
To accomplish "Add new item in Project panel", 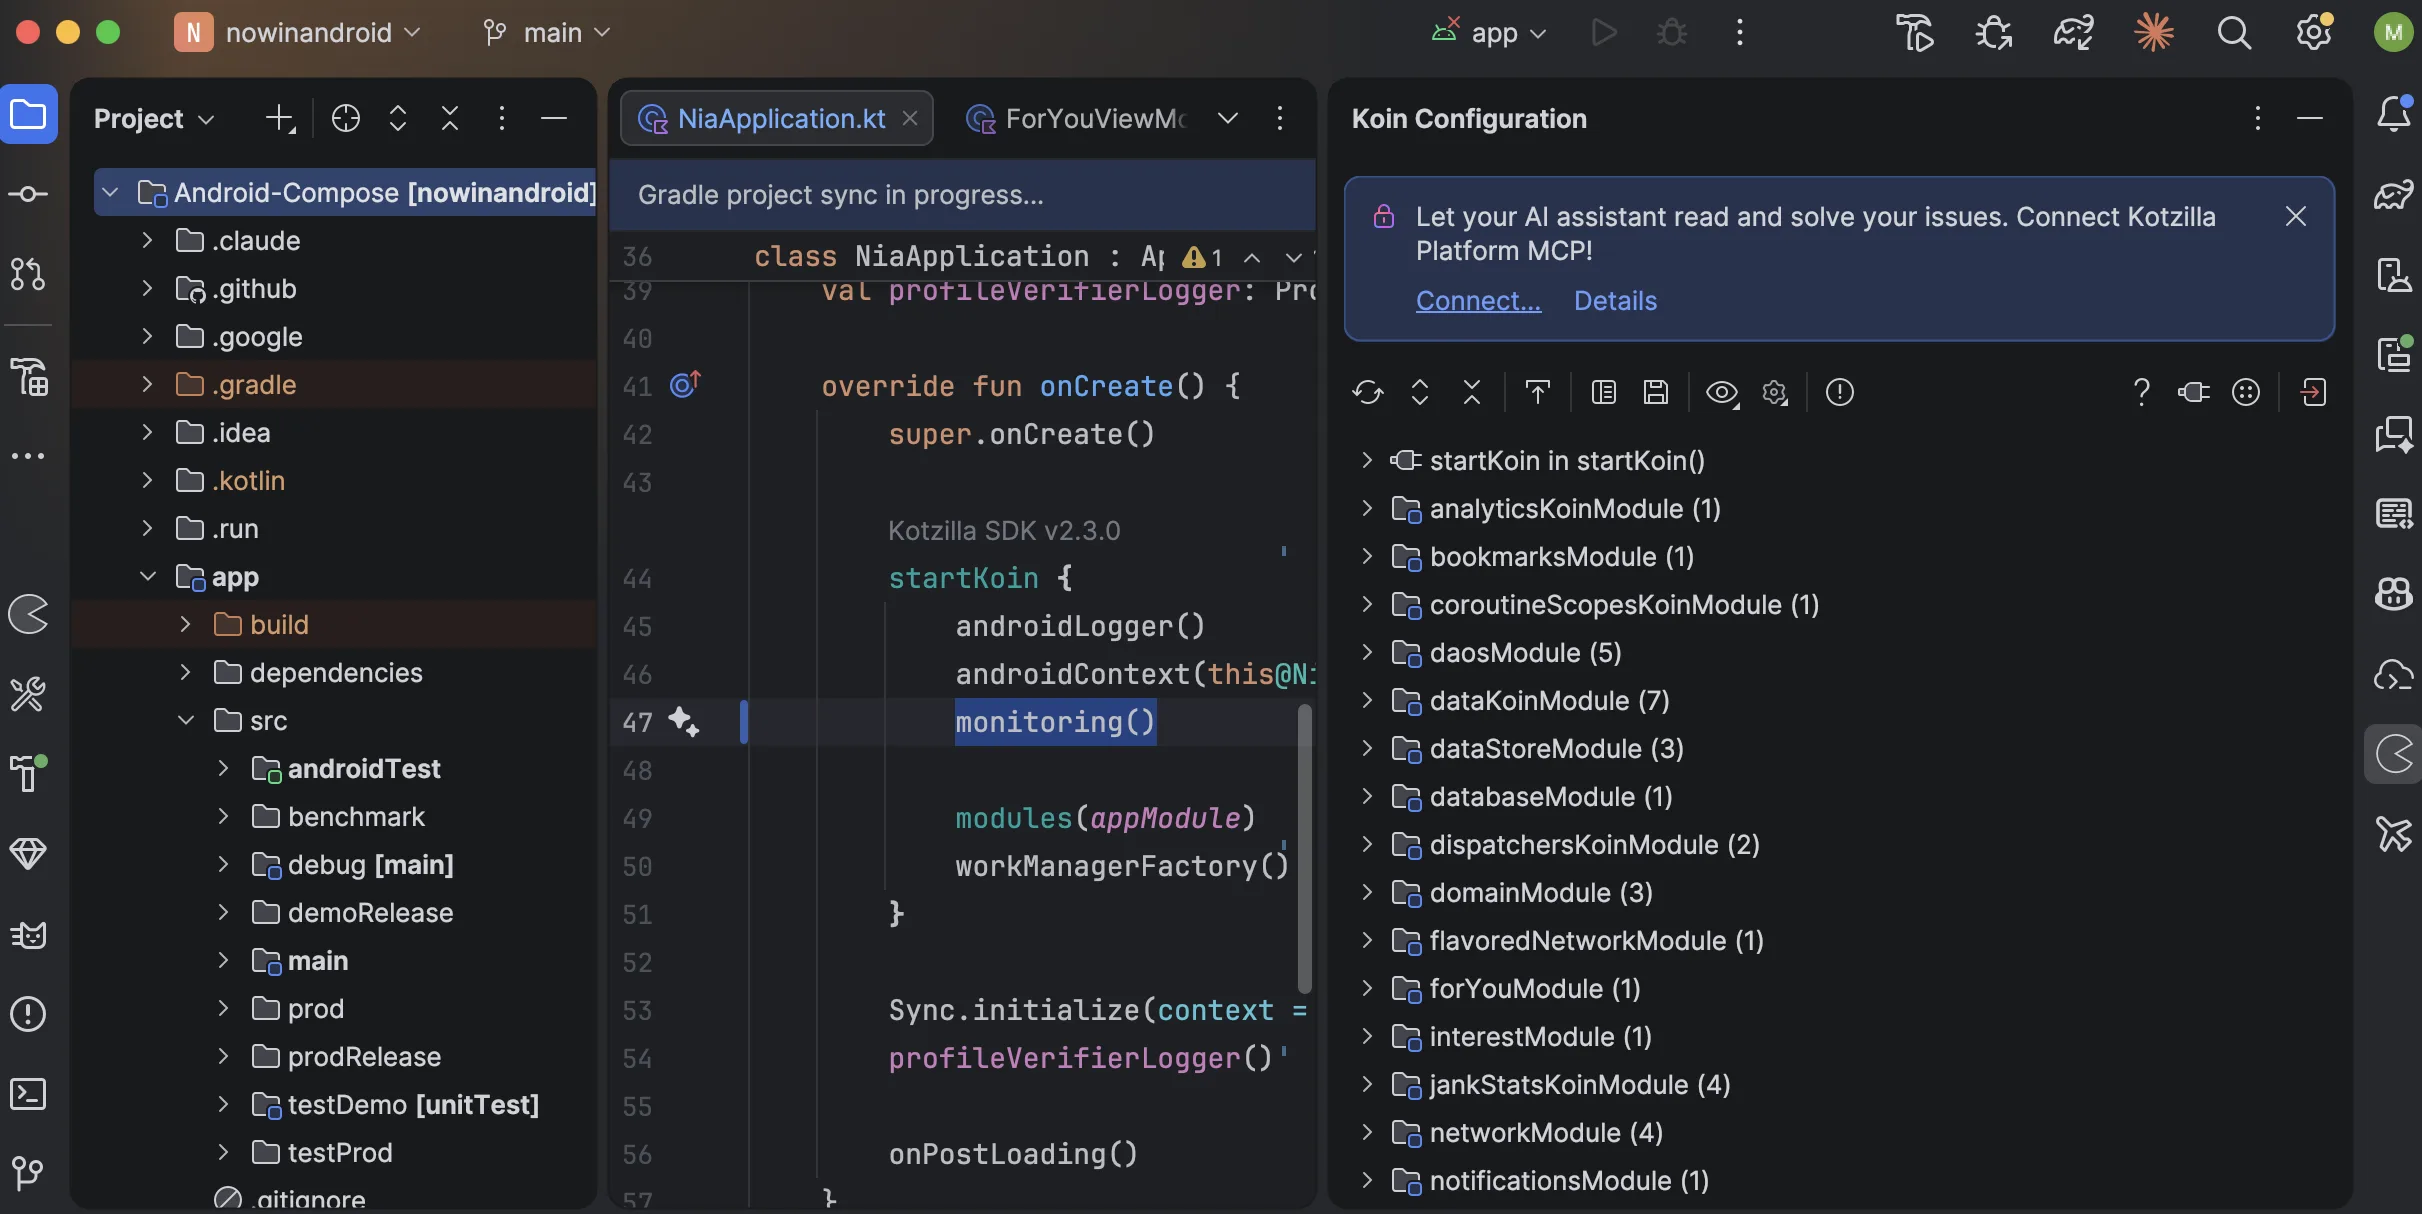I will point(280,118).
